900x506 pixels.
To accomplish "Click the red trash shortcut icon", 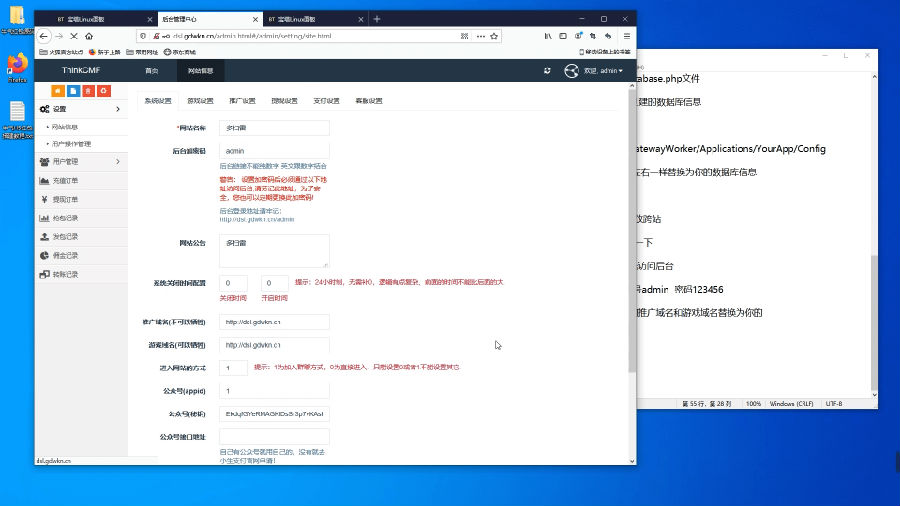I will [88, 91].
